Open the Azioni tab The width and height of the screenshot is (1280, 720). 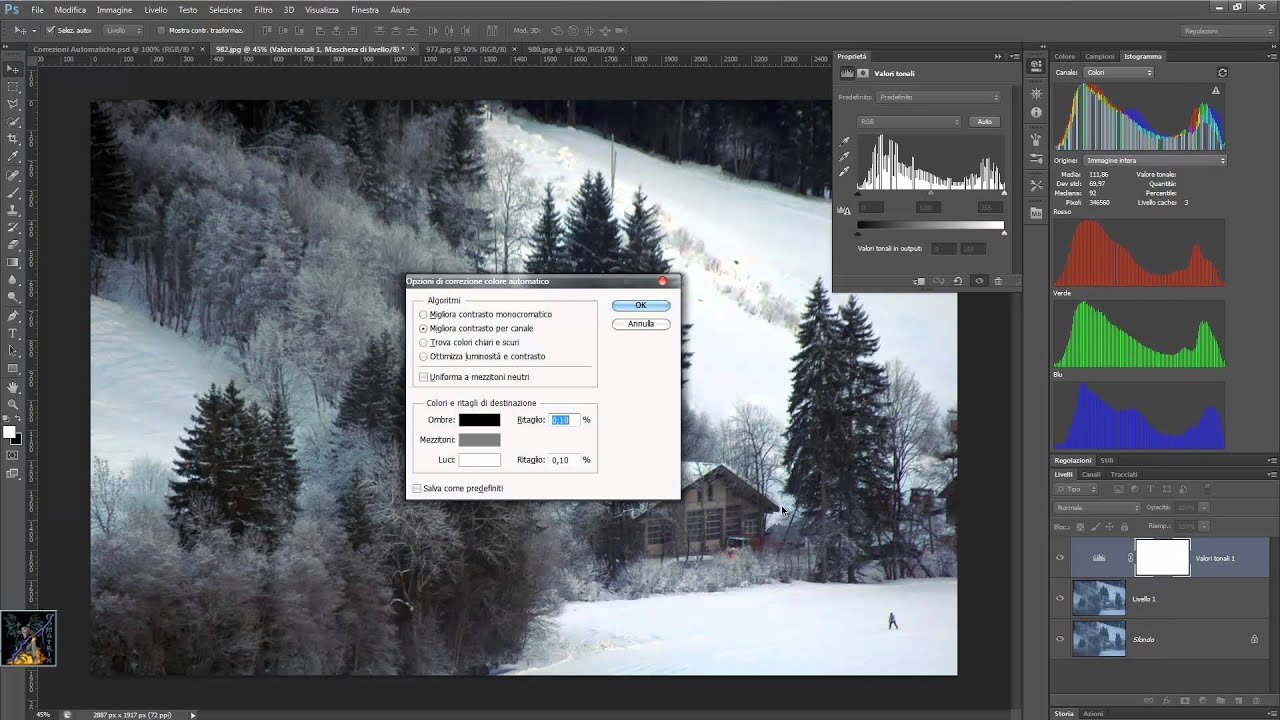coord(1094,713)
